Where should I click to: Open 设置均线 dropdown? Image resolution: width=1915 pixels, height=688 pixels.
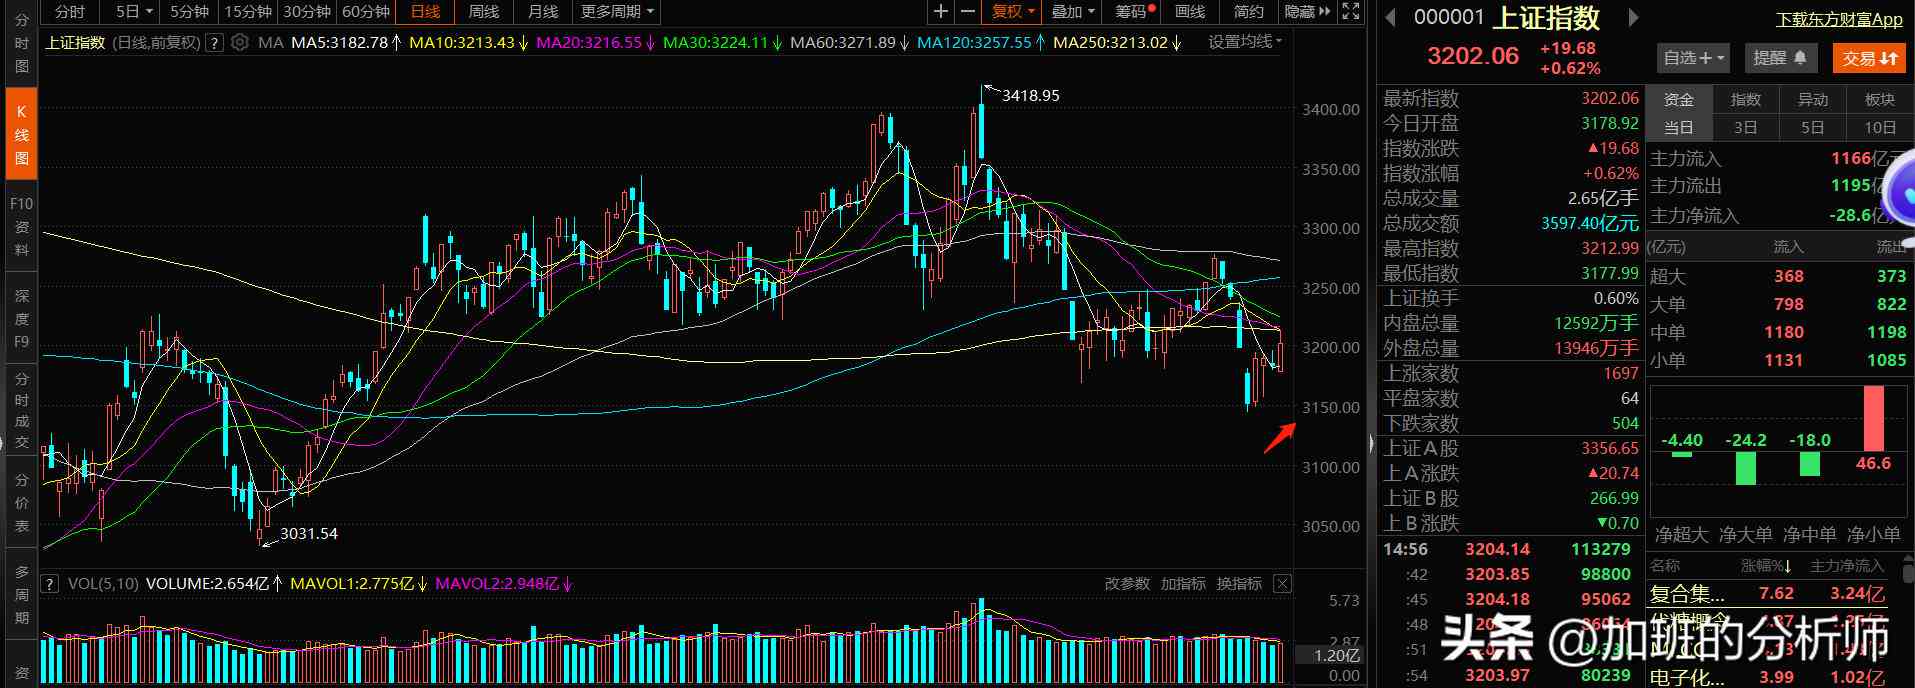click(1245, 42)
